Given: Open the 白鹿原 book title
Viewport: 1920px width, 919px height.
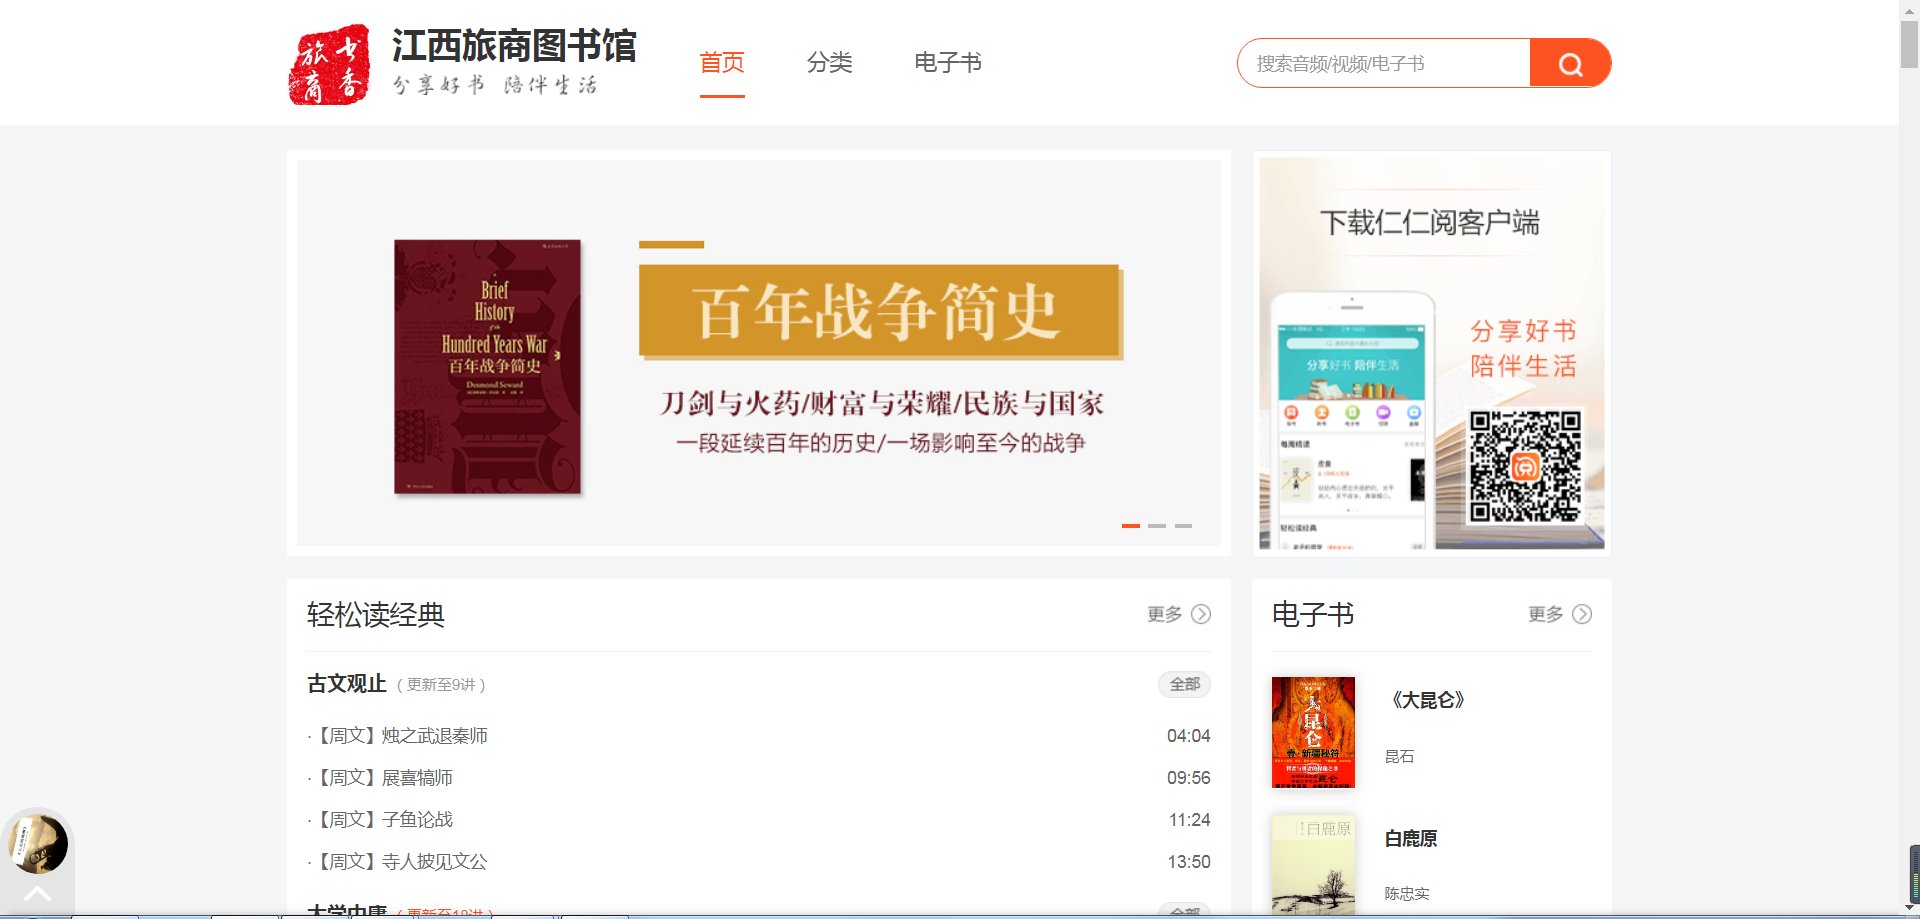Looking at the screenshot, I should pyautogui.click(x=1411, y=839).
